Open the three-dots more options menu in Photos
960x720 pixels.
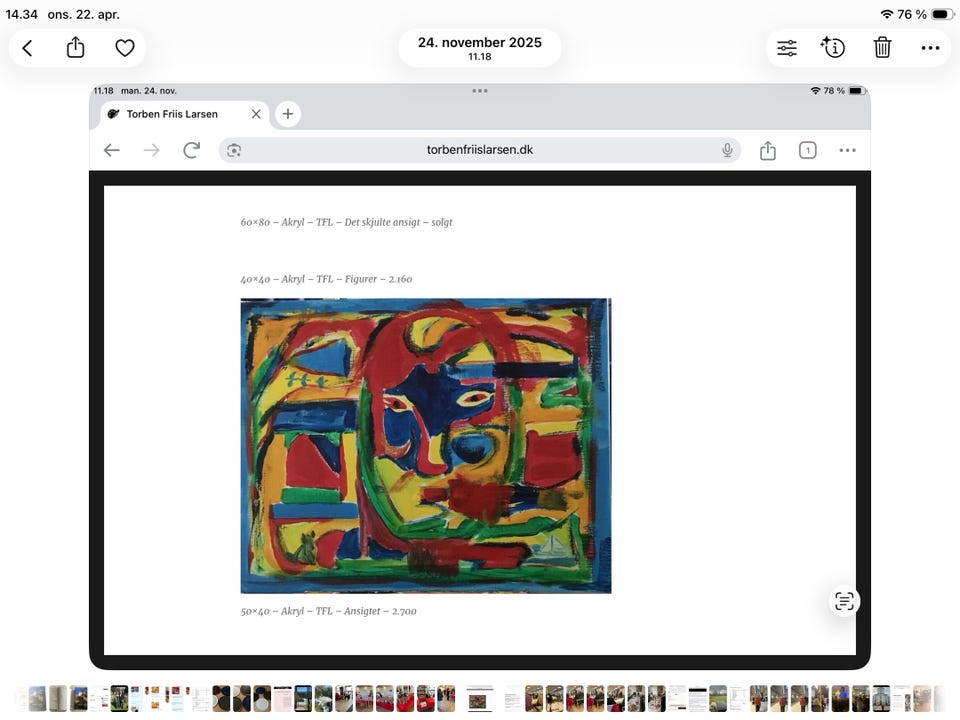930,48
